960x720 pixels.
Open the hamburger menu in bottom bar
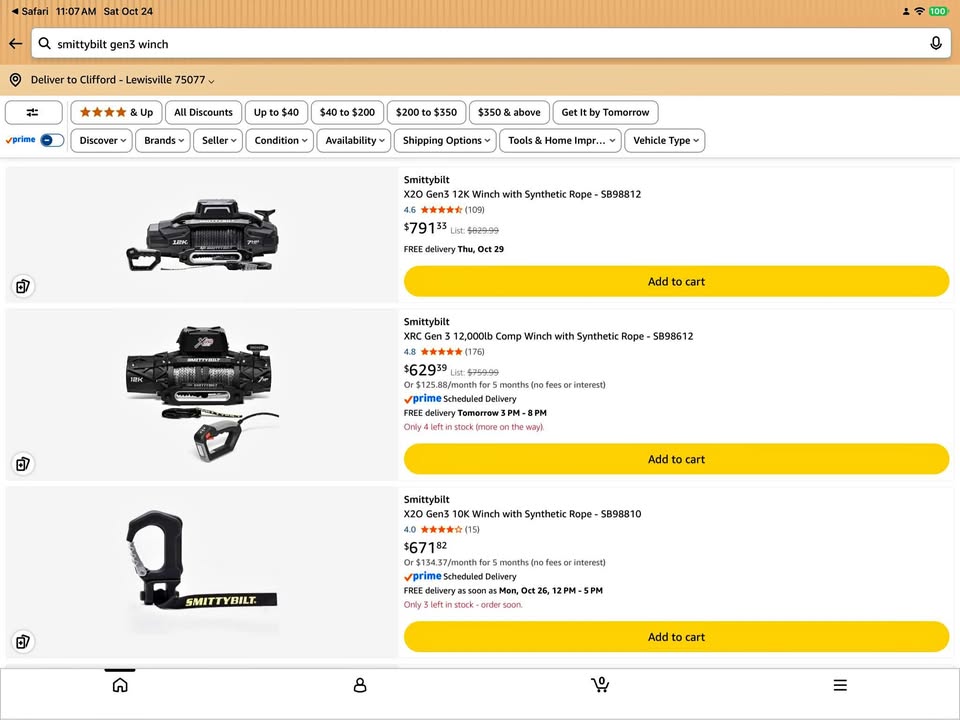click(840, 685)
